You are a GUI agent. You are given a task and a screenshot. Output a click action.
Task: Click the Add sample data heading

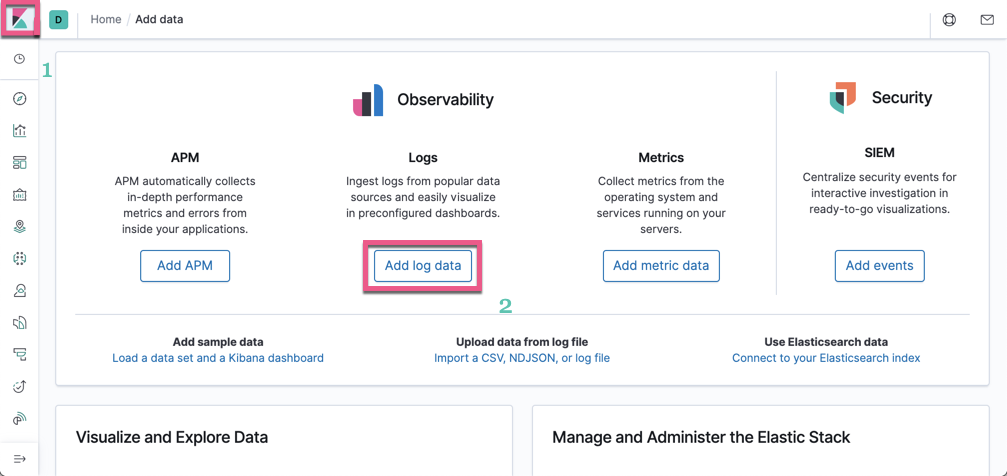coord(218,342)
